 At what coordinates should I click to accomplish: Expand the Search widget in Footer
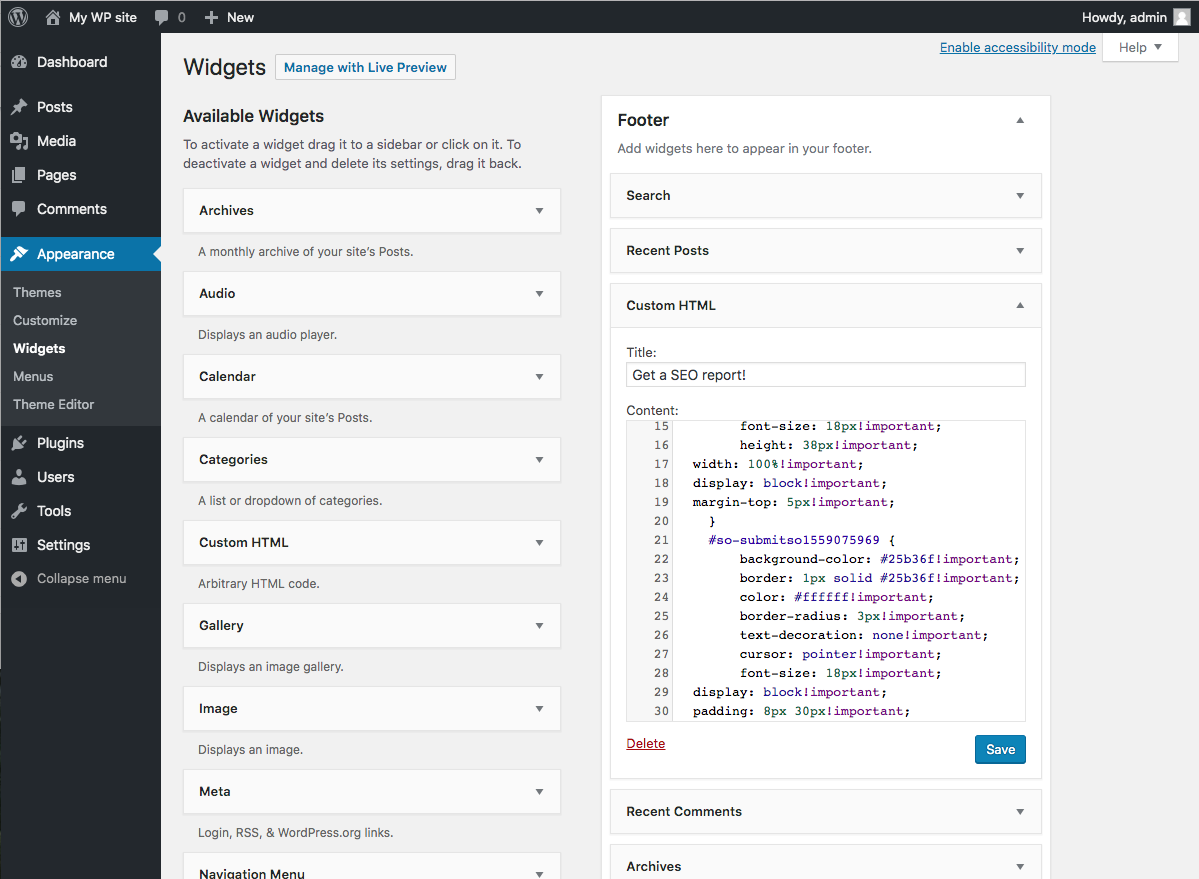(1019, 196)
